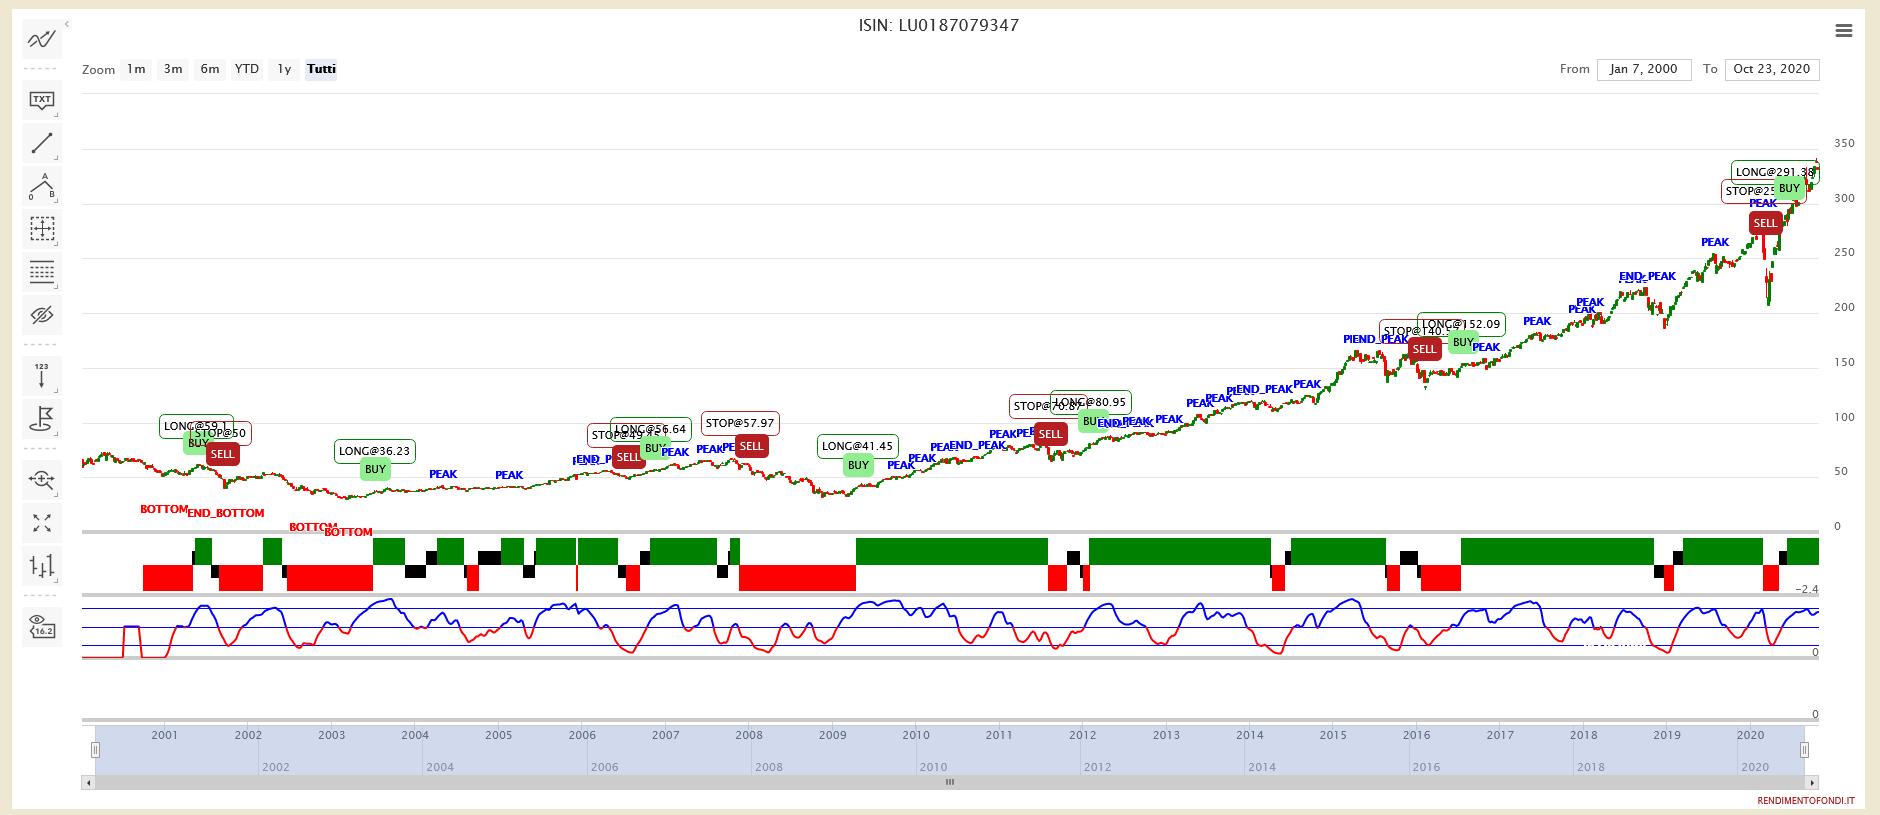
Task: Toggle fullscreen mode for the chart
Action: pyautogui.click(x=41, y=523)
